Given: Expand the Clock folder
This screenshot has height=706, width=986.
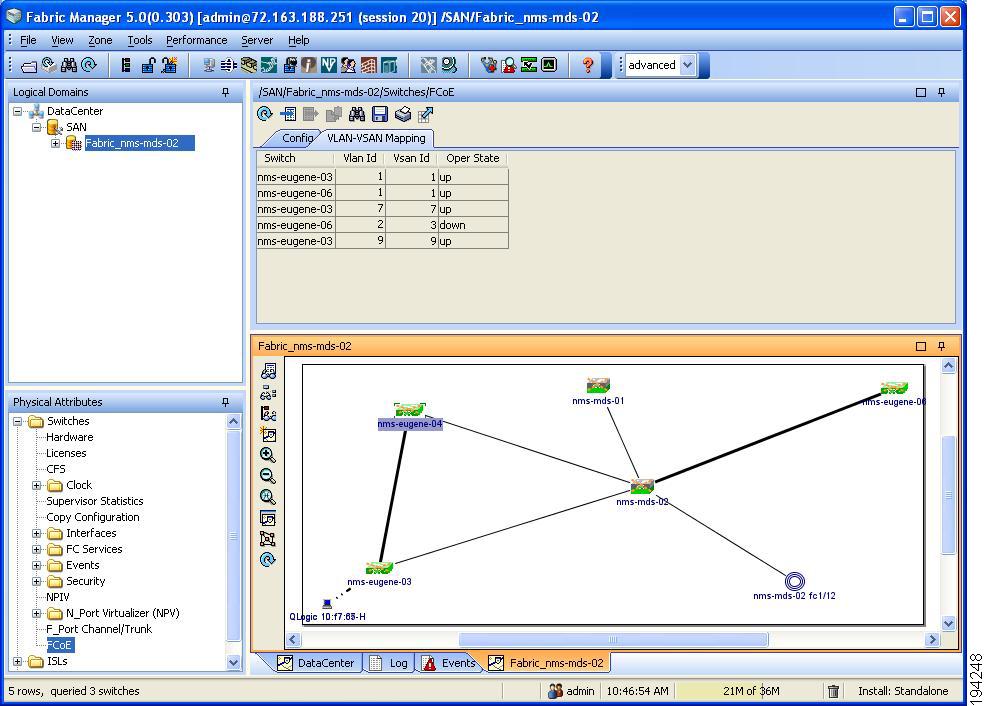Looking at the screenshot, I should click(36, 485).
